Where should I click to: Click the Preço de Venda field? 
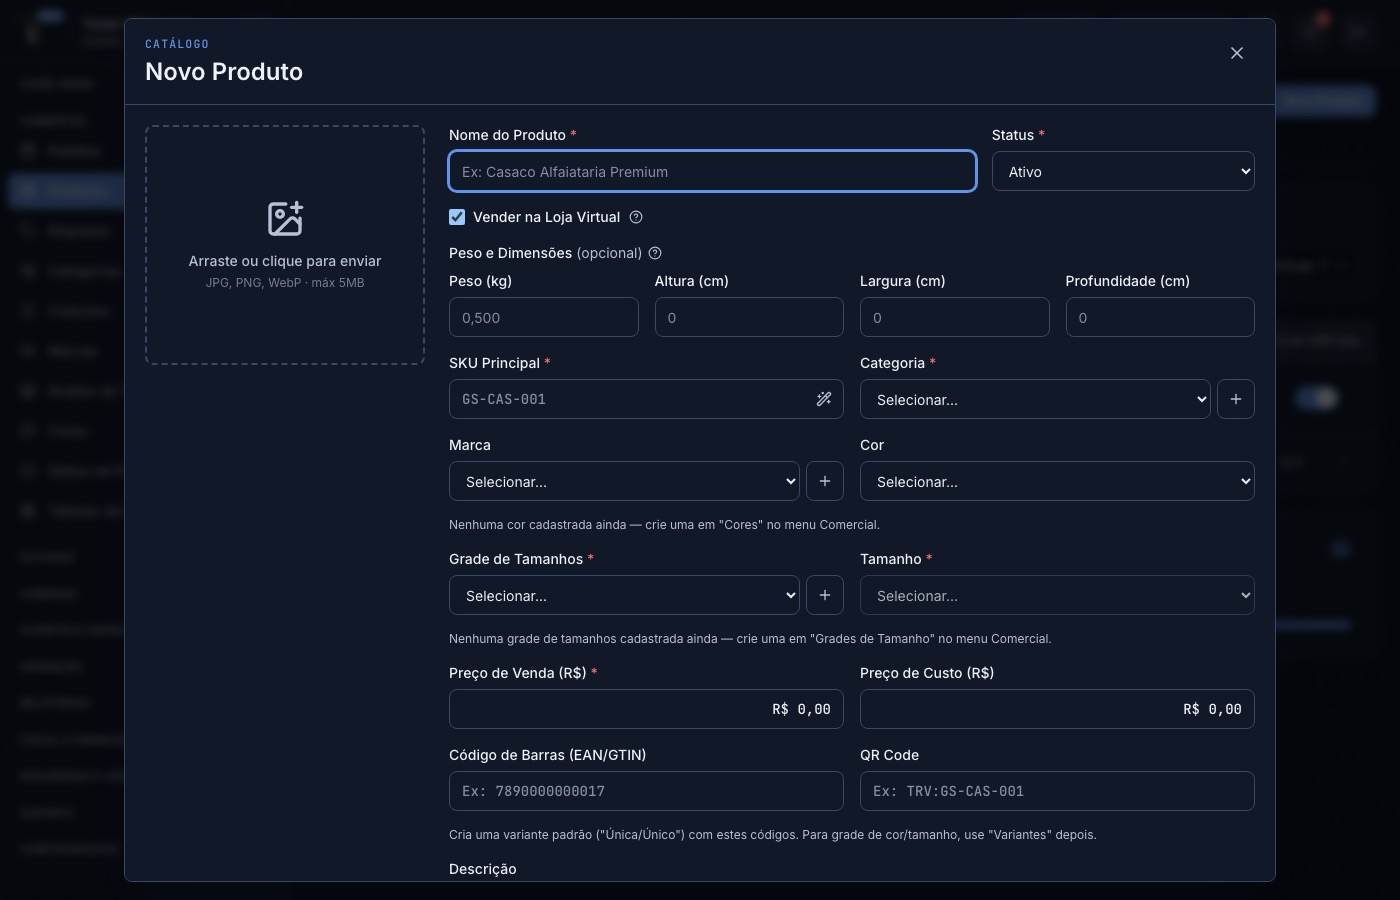pyautogui.click(x=646, y=709)
